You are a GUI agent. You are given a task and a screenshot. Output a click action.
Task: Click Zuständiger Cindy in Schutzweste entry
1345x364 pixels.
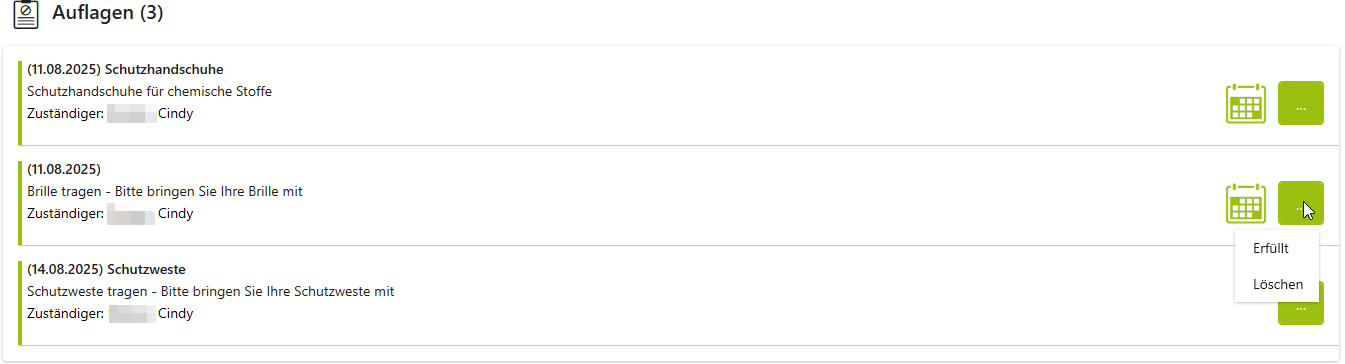tap(110, 313)
